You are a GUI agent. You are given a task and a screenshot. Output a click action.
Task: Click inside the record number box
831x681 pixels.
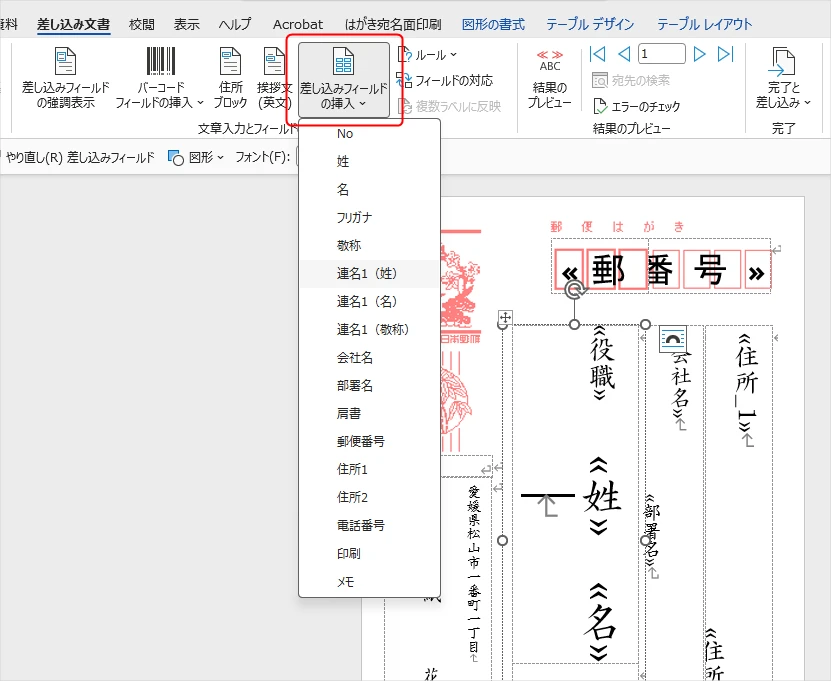[x=660, y=53]
